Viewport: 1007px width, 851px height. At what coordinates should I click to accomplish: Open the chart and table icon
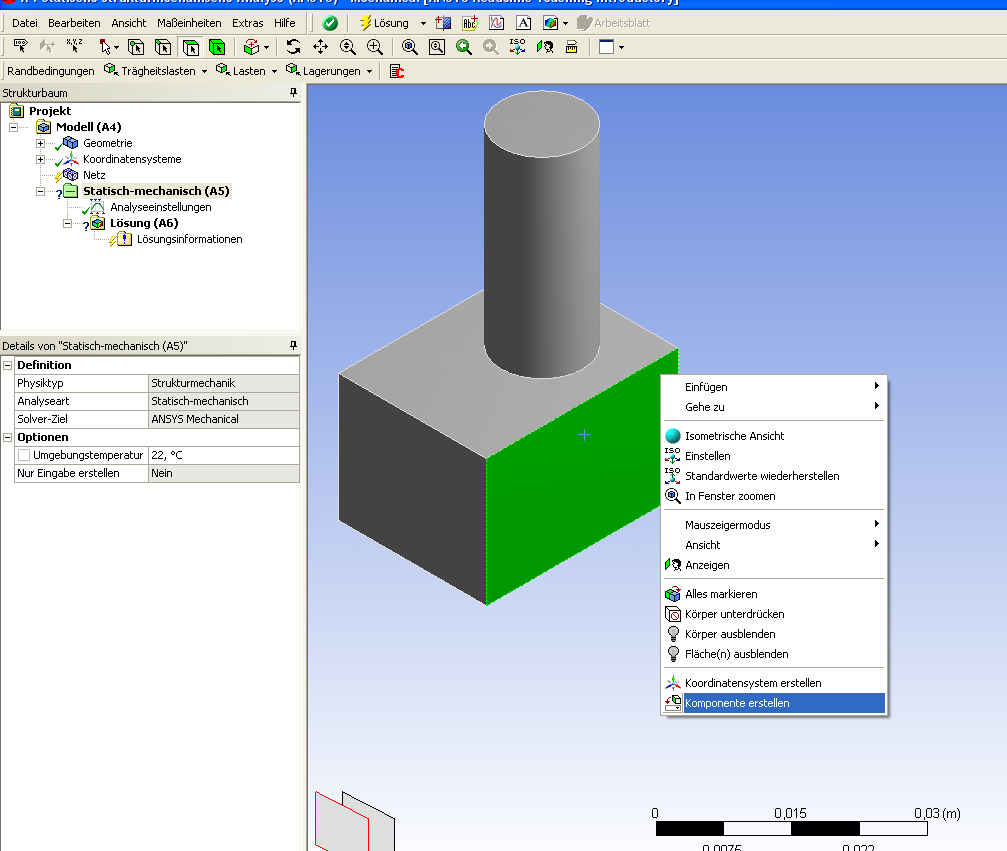pos(497,23)
